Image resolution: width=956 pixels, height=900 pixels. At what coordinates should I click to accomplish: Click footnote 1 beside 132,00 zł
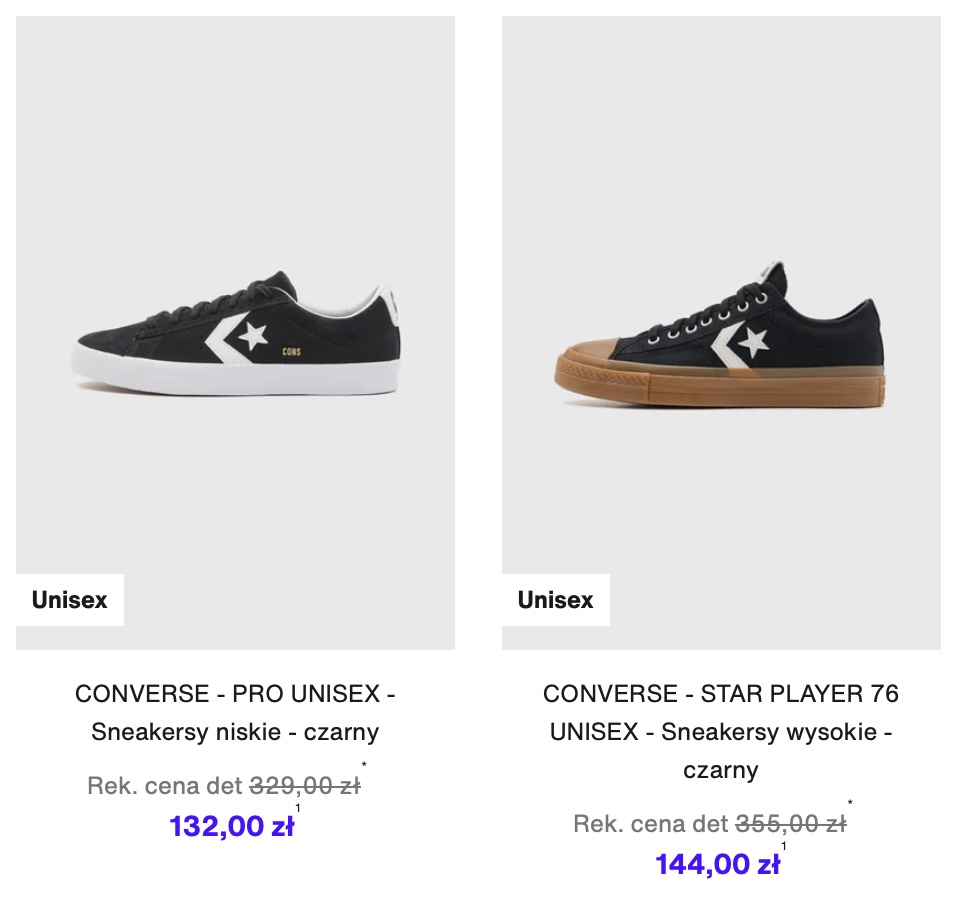coord(298,808)
